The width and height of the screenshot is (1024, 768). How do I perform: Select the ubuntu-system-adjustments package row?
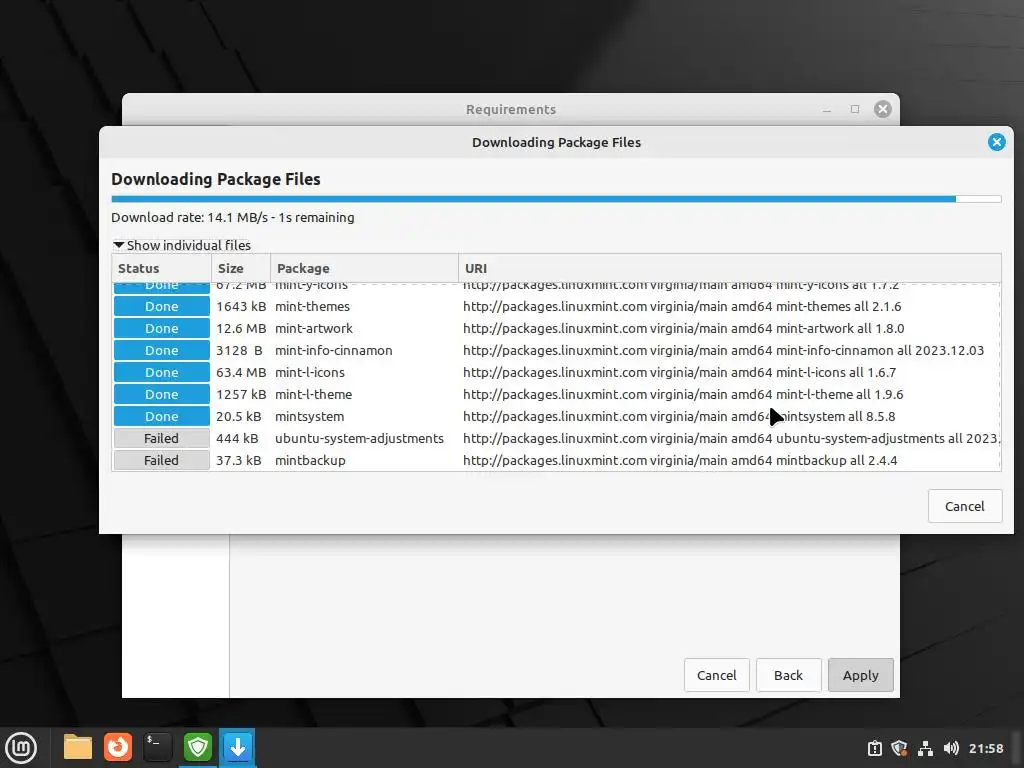pos(556,438)
